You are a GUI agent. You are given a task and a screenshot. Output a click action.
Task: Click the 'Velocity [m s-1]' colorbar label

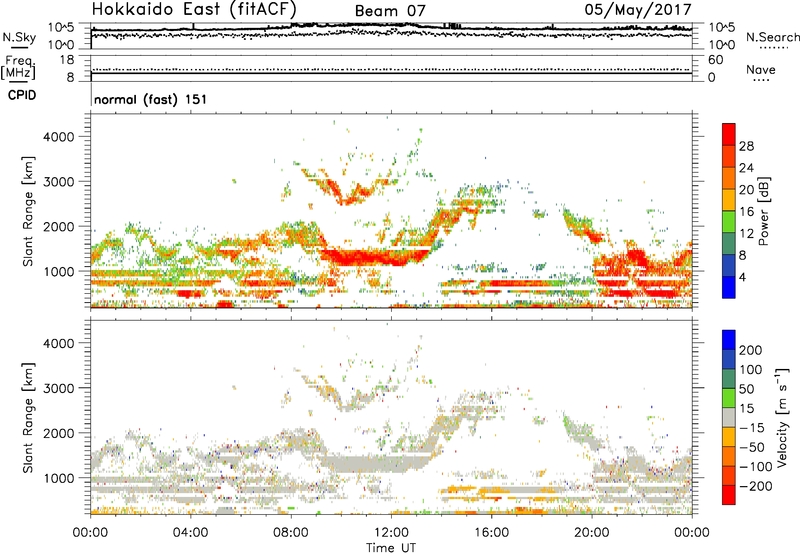782,417
